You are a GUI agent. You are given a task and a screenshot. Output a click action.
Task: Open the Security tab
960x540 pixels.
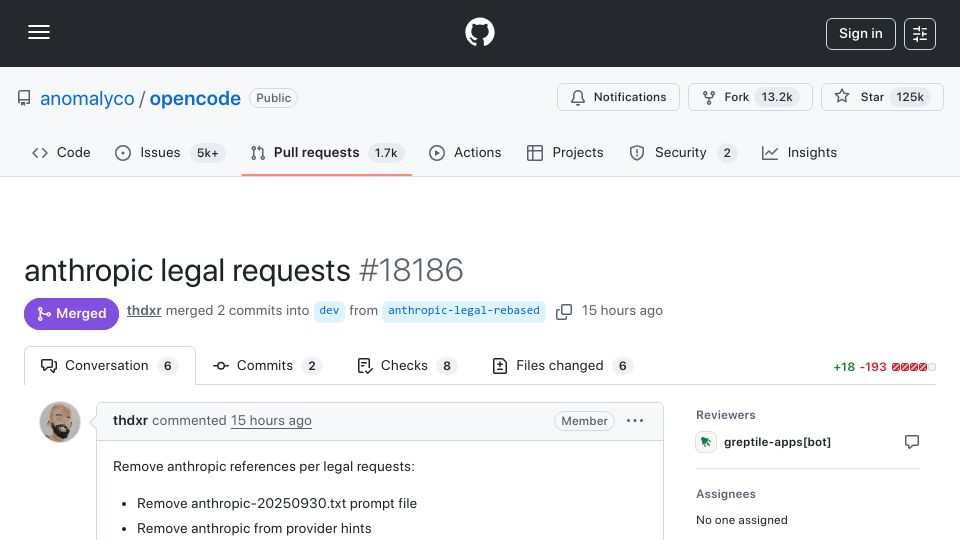683,152
